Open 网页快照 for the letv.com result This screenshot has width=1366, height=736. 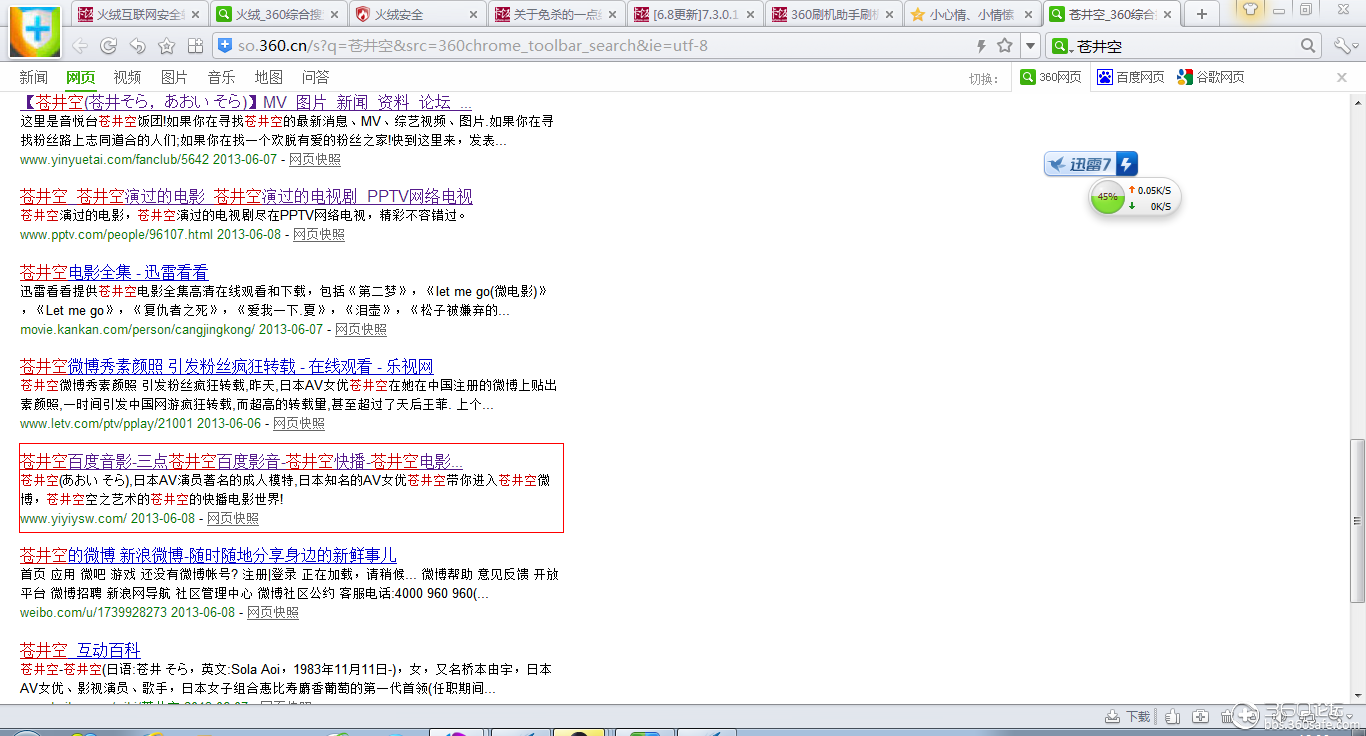pyautogui.click(x=299, y=424)
